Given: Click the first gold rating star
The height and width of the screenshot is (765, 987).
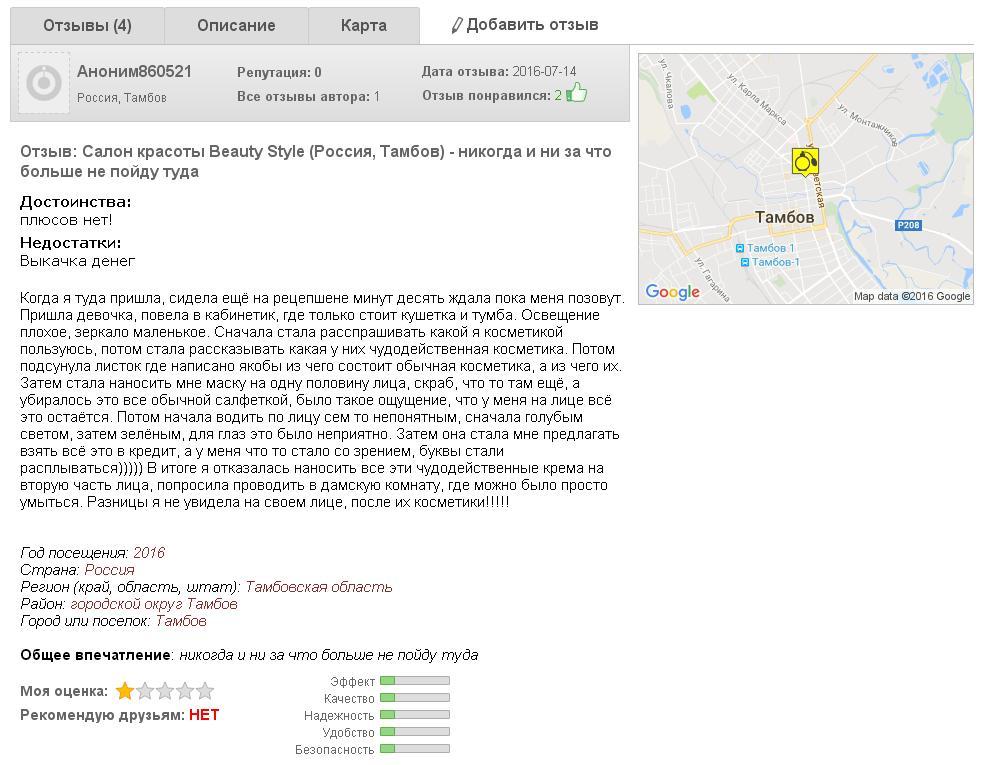Looking at the screenshot, I should click(x=125, y=691).
